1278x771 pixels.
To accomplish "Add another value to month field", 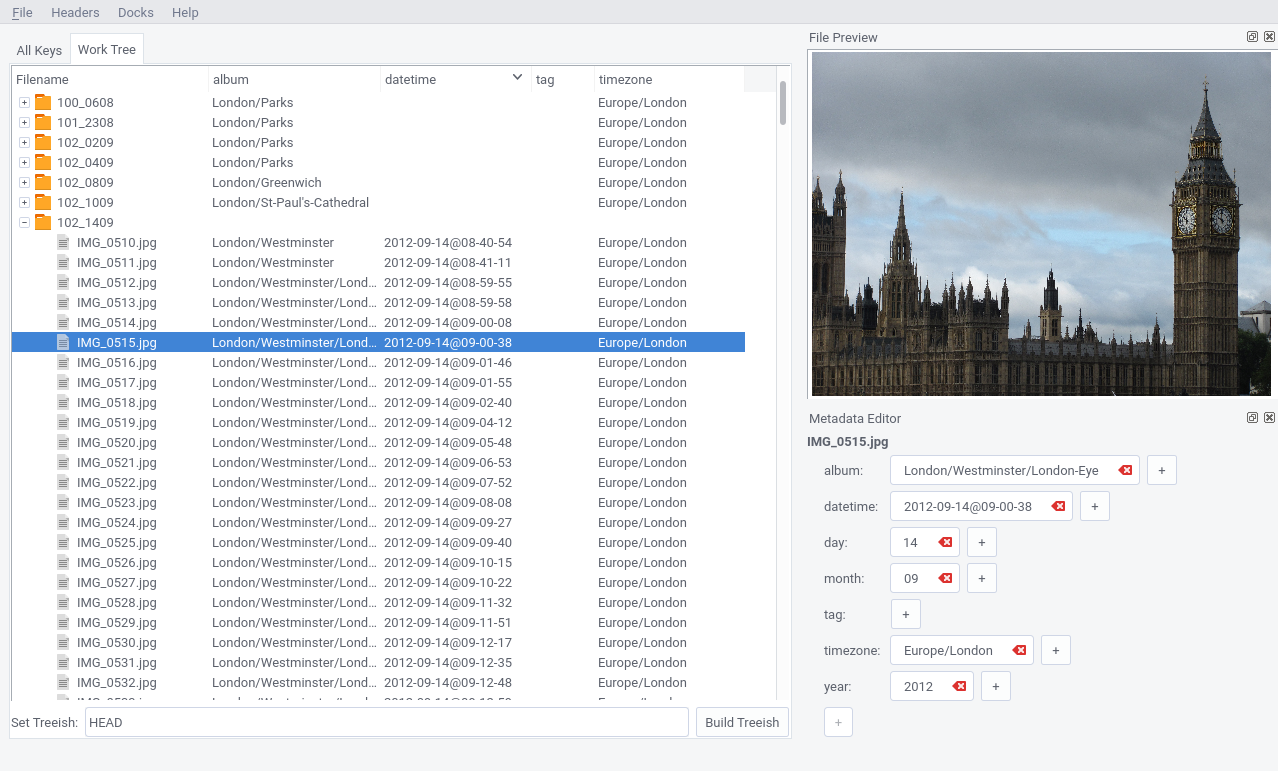I will [982, 578].
